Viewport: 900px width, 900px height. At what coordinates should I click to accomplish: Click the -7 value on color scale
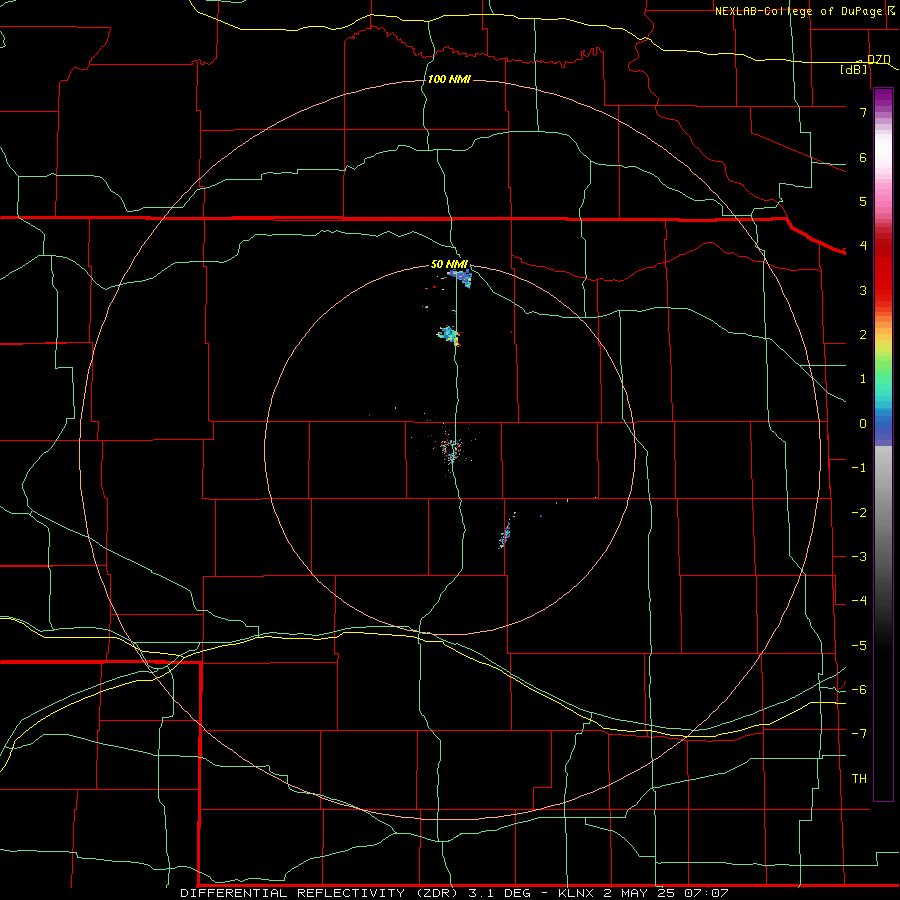(859, 734)
